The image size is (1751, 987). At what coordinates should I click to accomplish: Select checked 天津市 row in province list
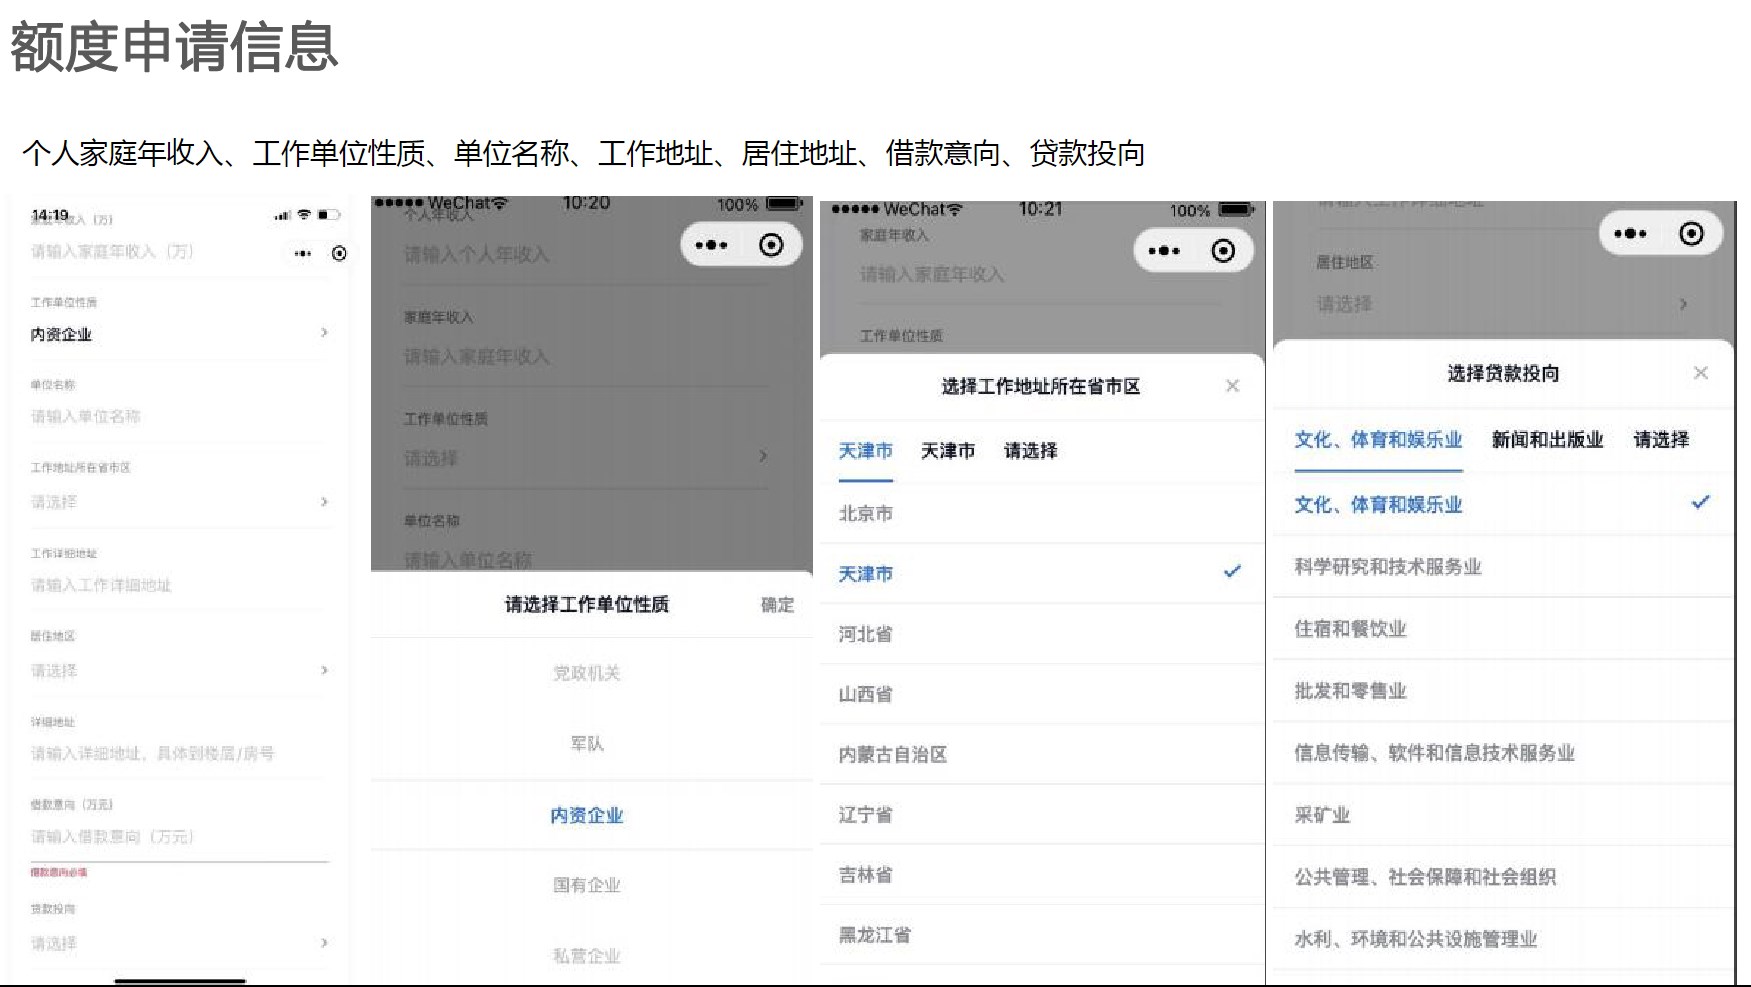click(x=1042, y=574)
